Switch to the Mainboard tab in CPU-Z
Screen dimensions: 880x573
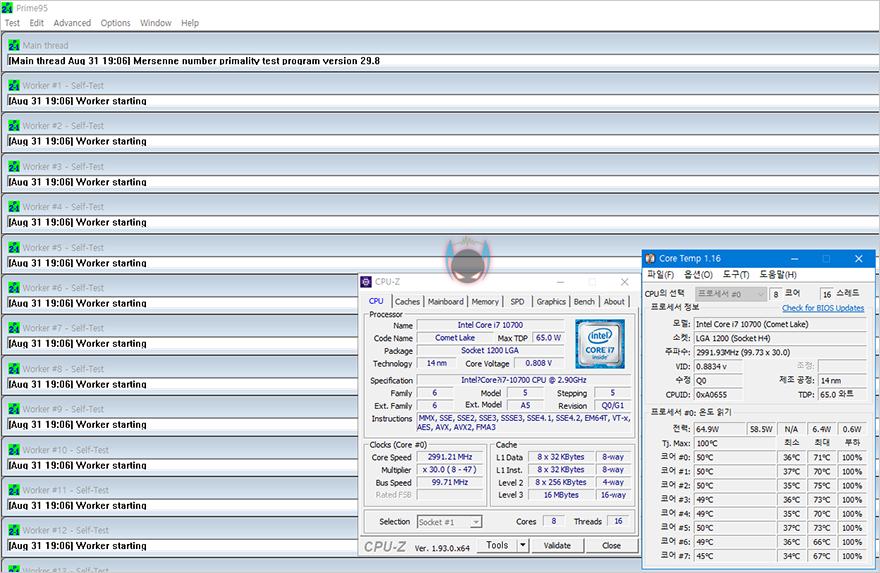click(x=446, y=301)
